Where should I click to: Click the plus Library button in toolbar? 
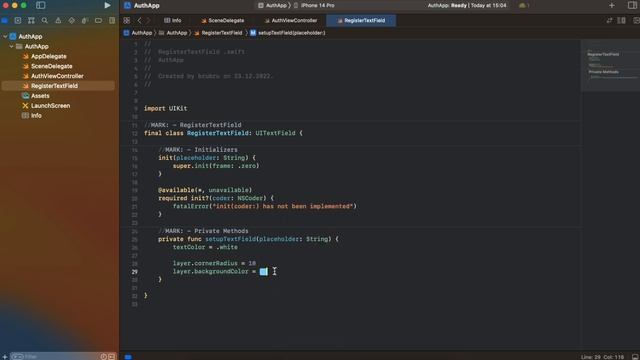click(x=611, y=5)
